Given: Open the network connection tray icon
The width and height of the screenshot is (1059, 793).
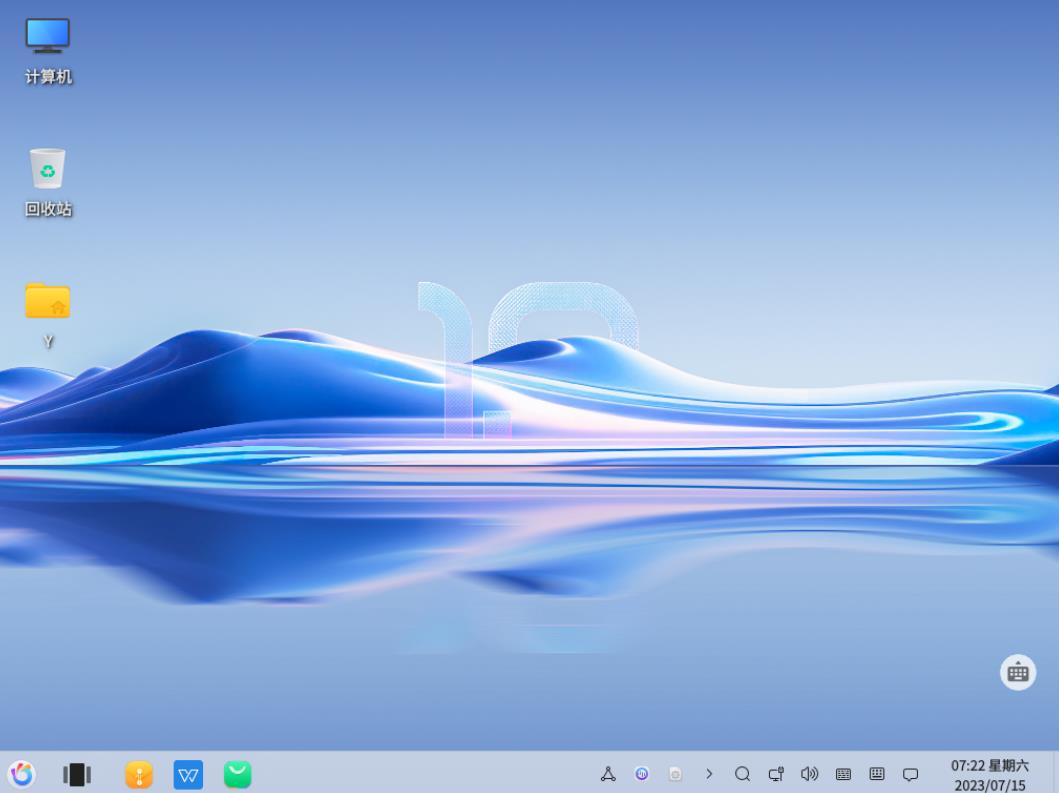Looking at the screenshot, I should pos(776,774).
